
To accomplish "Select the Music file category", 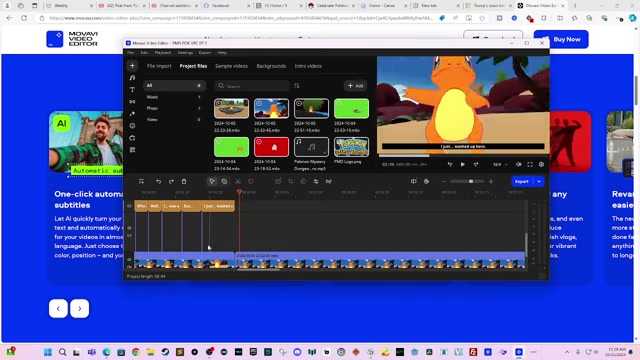I will [x=174, y=97].
